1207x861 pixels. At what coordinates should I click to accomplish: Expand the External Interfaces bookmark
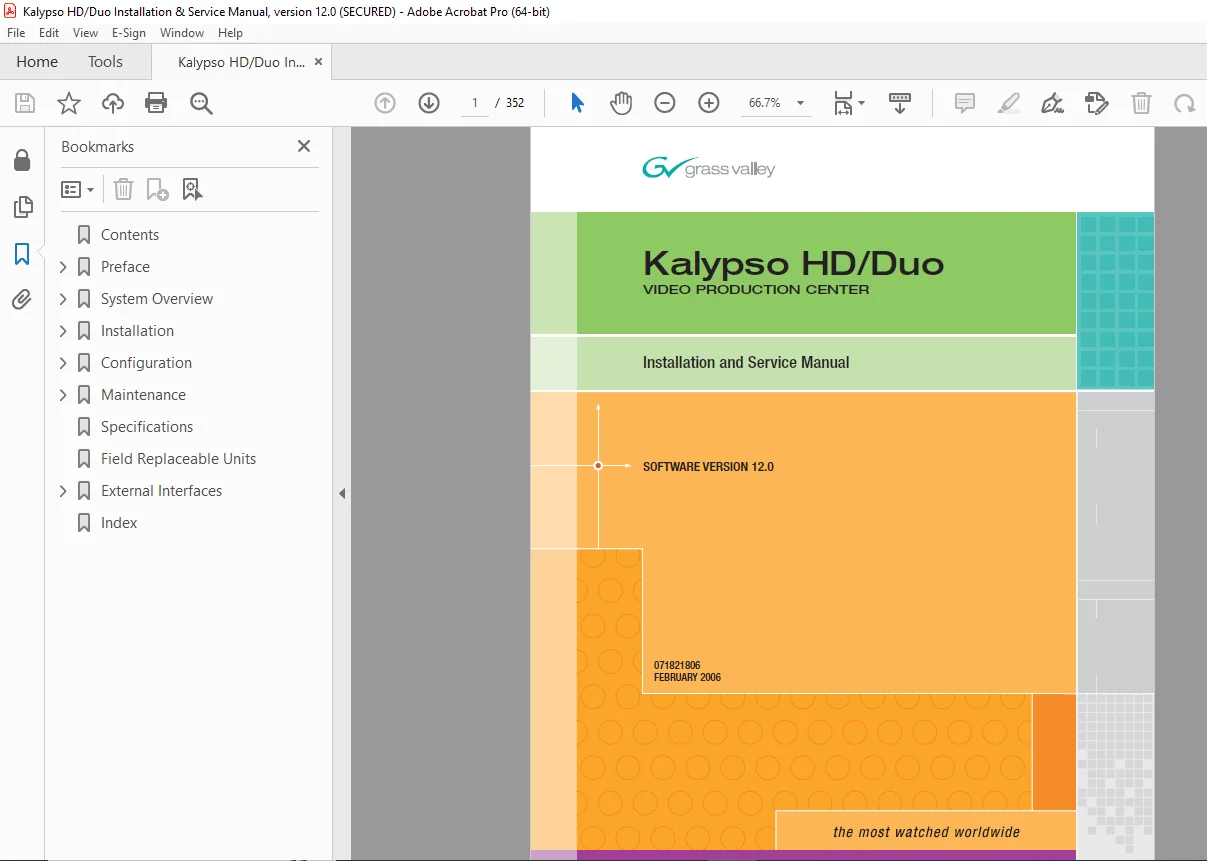(63, 491)
